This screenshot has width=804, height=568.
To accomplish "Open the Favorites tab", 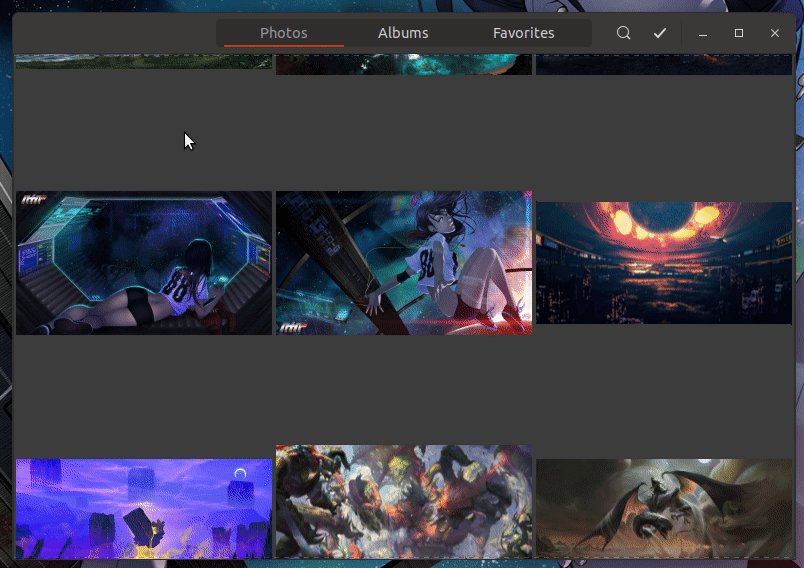I will coord(524,33).
